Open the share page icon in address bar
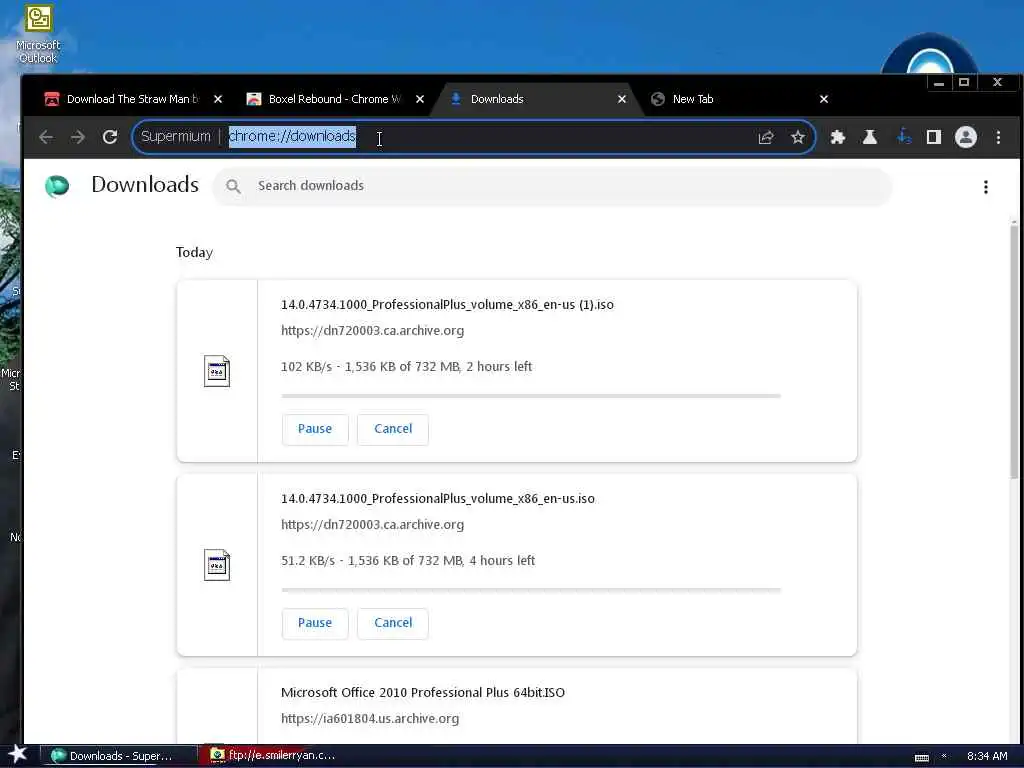 point(766,137)
